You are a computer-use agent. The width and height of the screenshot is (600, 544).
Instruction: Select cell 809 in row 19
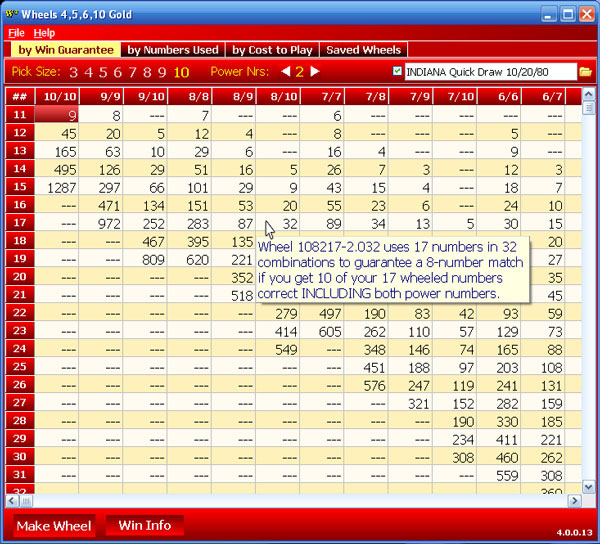click(x=145, y=260)
